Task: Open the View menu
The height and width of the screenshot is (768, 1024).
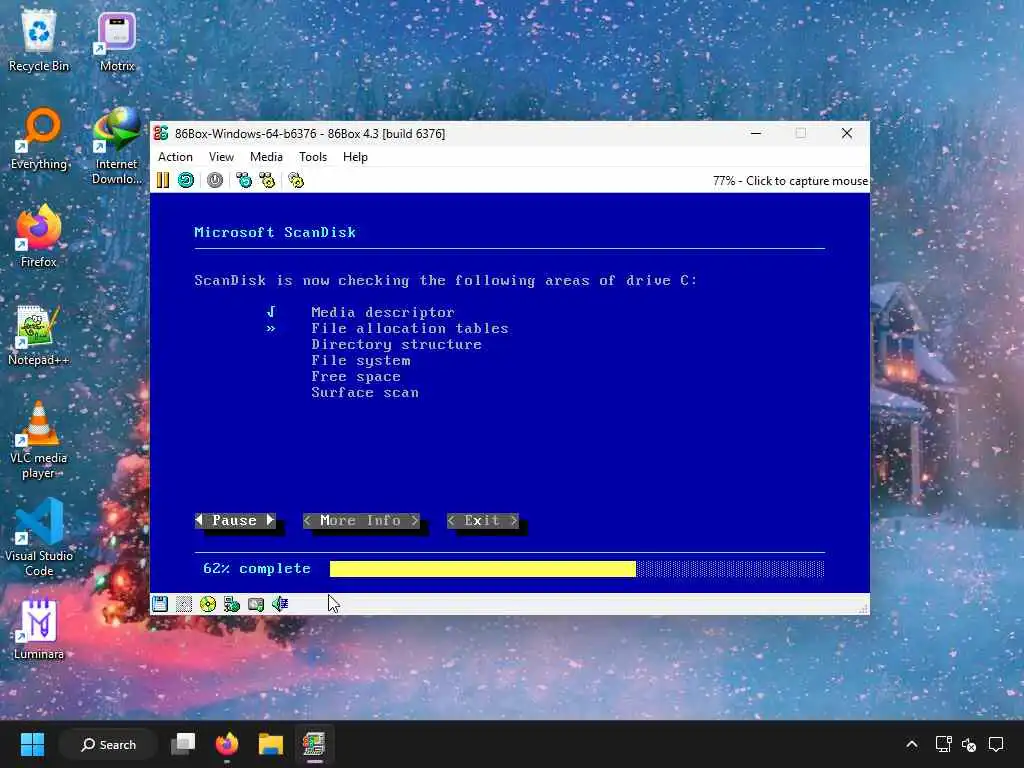Action: tap(221, 157)
